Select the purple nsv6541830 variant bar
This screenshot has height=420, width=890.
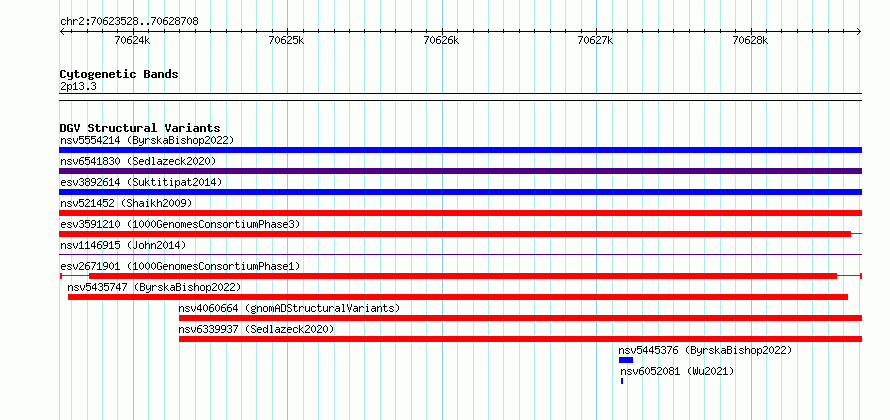(x=460, y=171)
